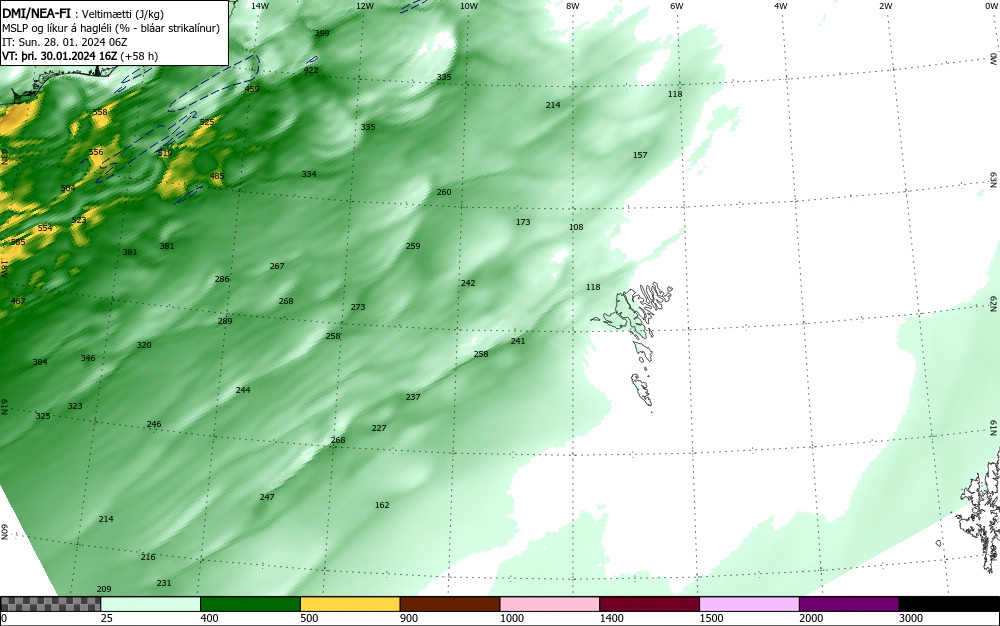The image size is (1000, 626).
Task: Click the map value 260
Action: click(x=444, y=192)
